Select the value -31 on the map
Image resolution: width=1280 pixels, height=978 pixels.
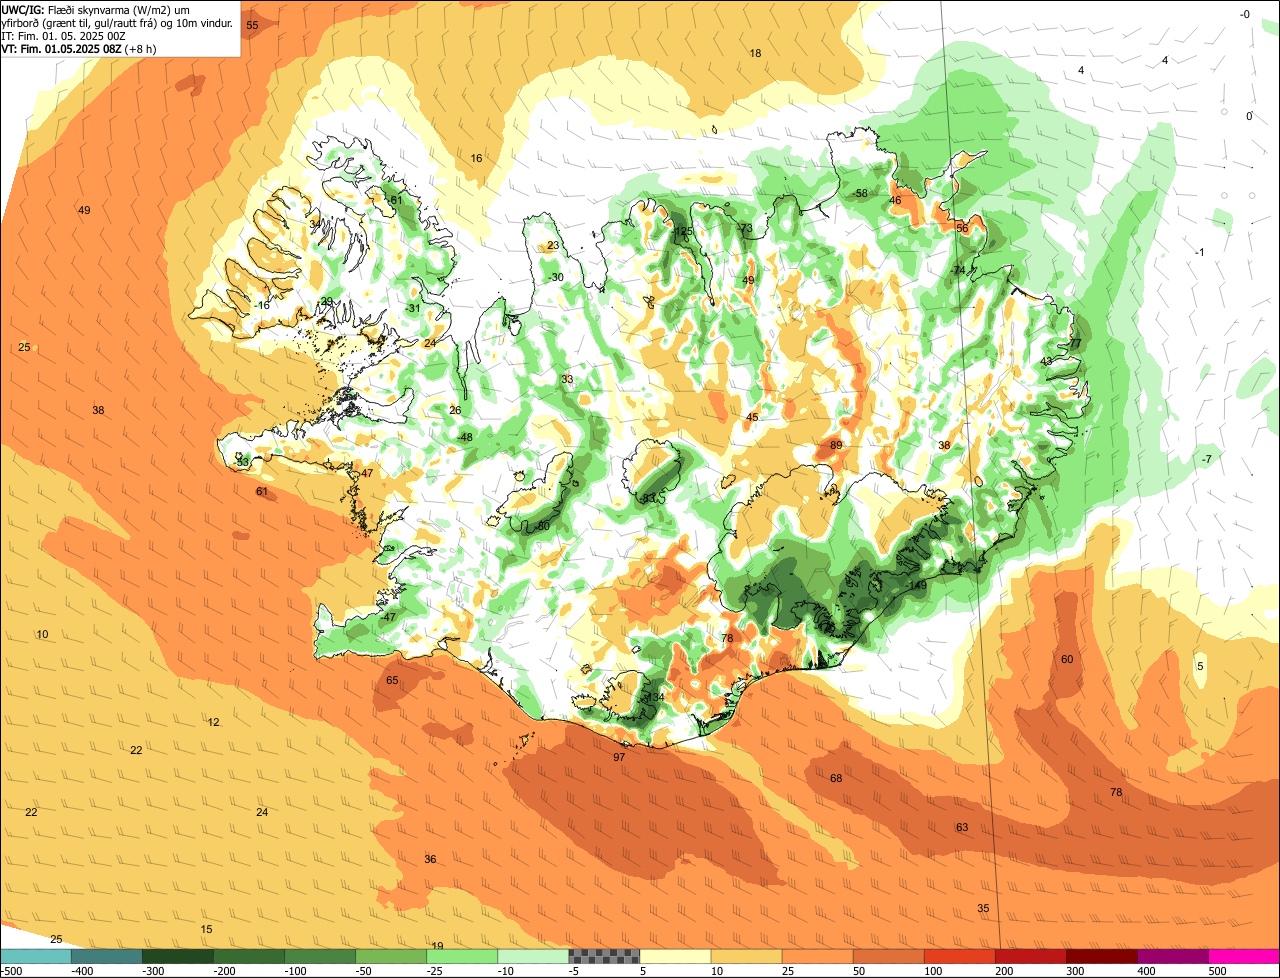(x=413, y=308)
